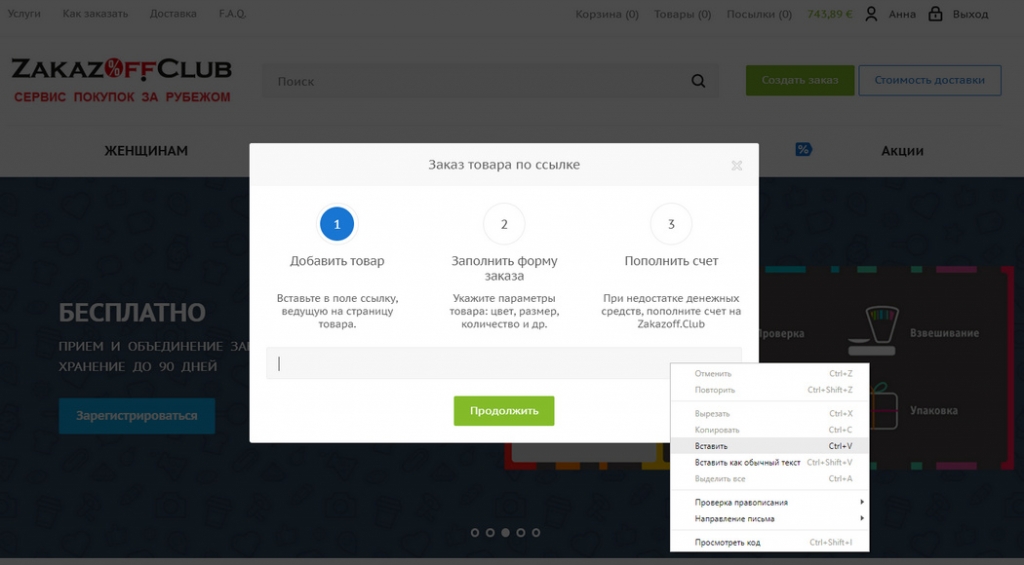Click the Создать заказ button
Viewport: 1024px width, 565px height.
[799, 80]
